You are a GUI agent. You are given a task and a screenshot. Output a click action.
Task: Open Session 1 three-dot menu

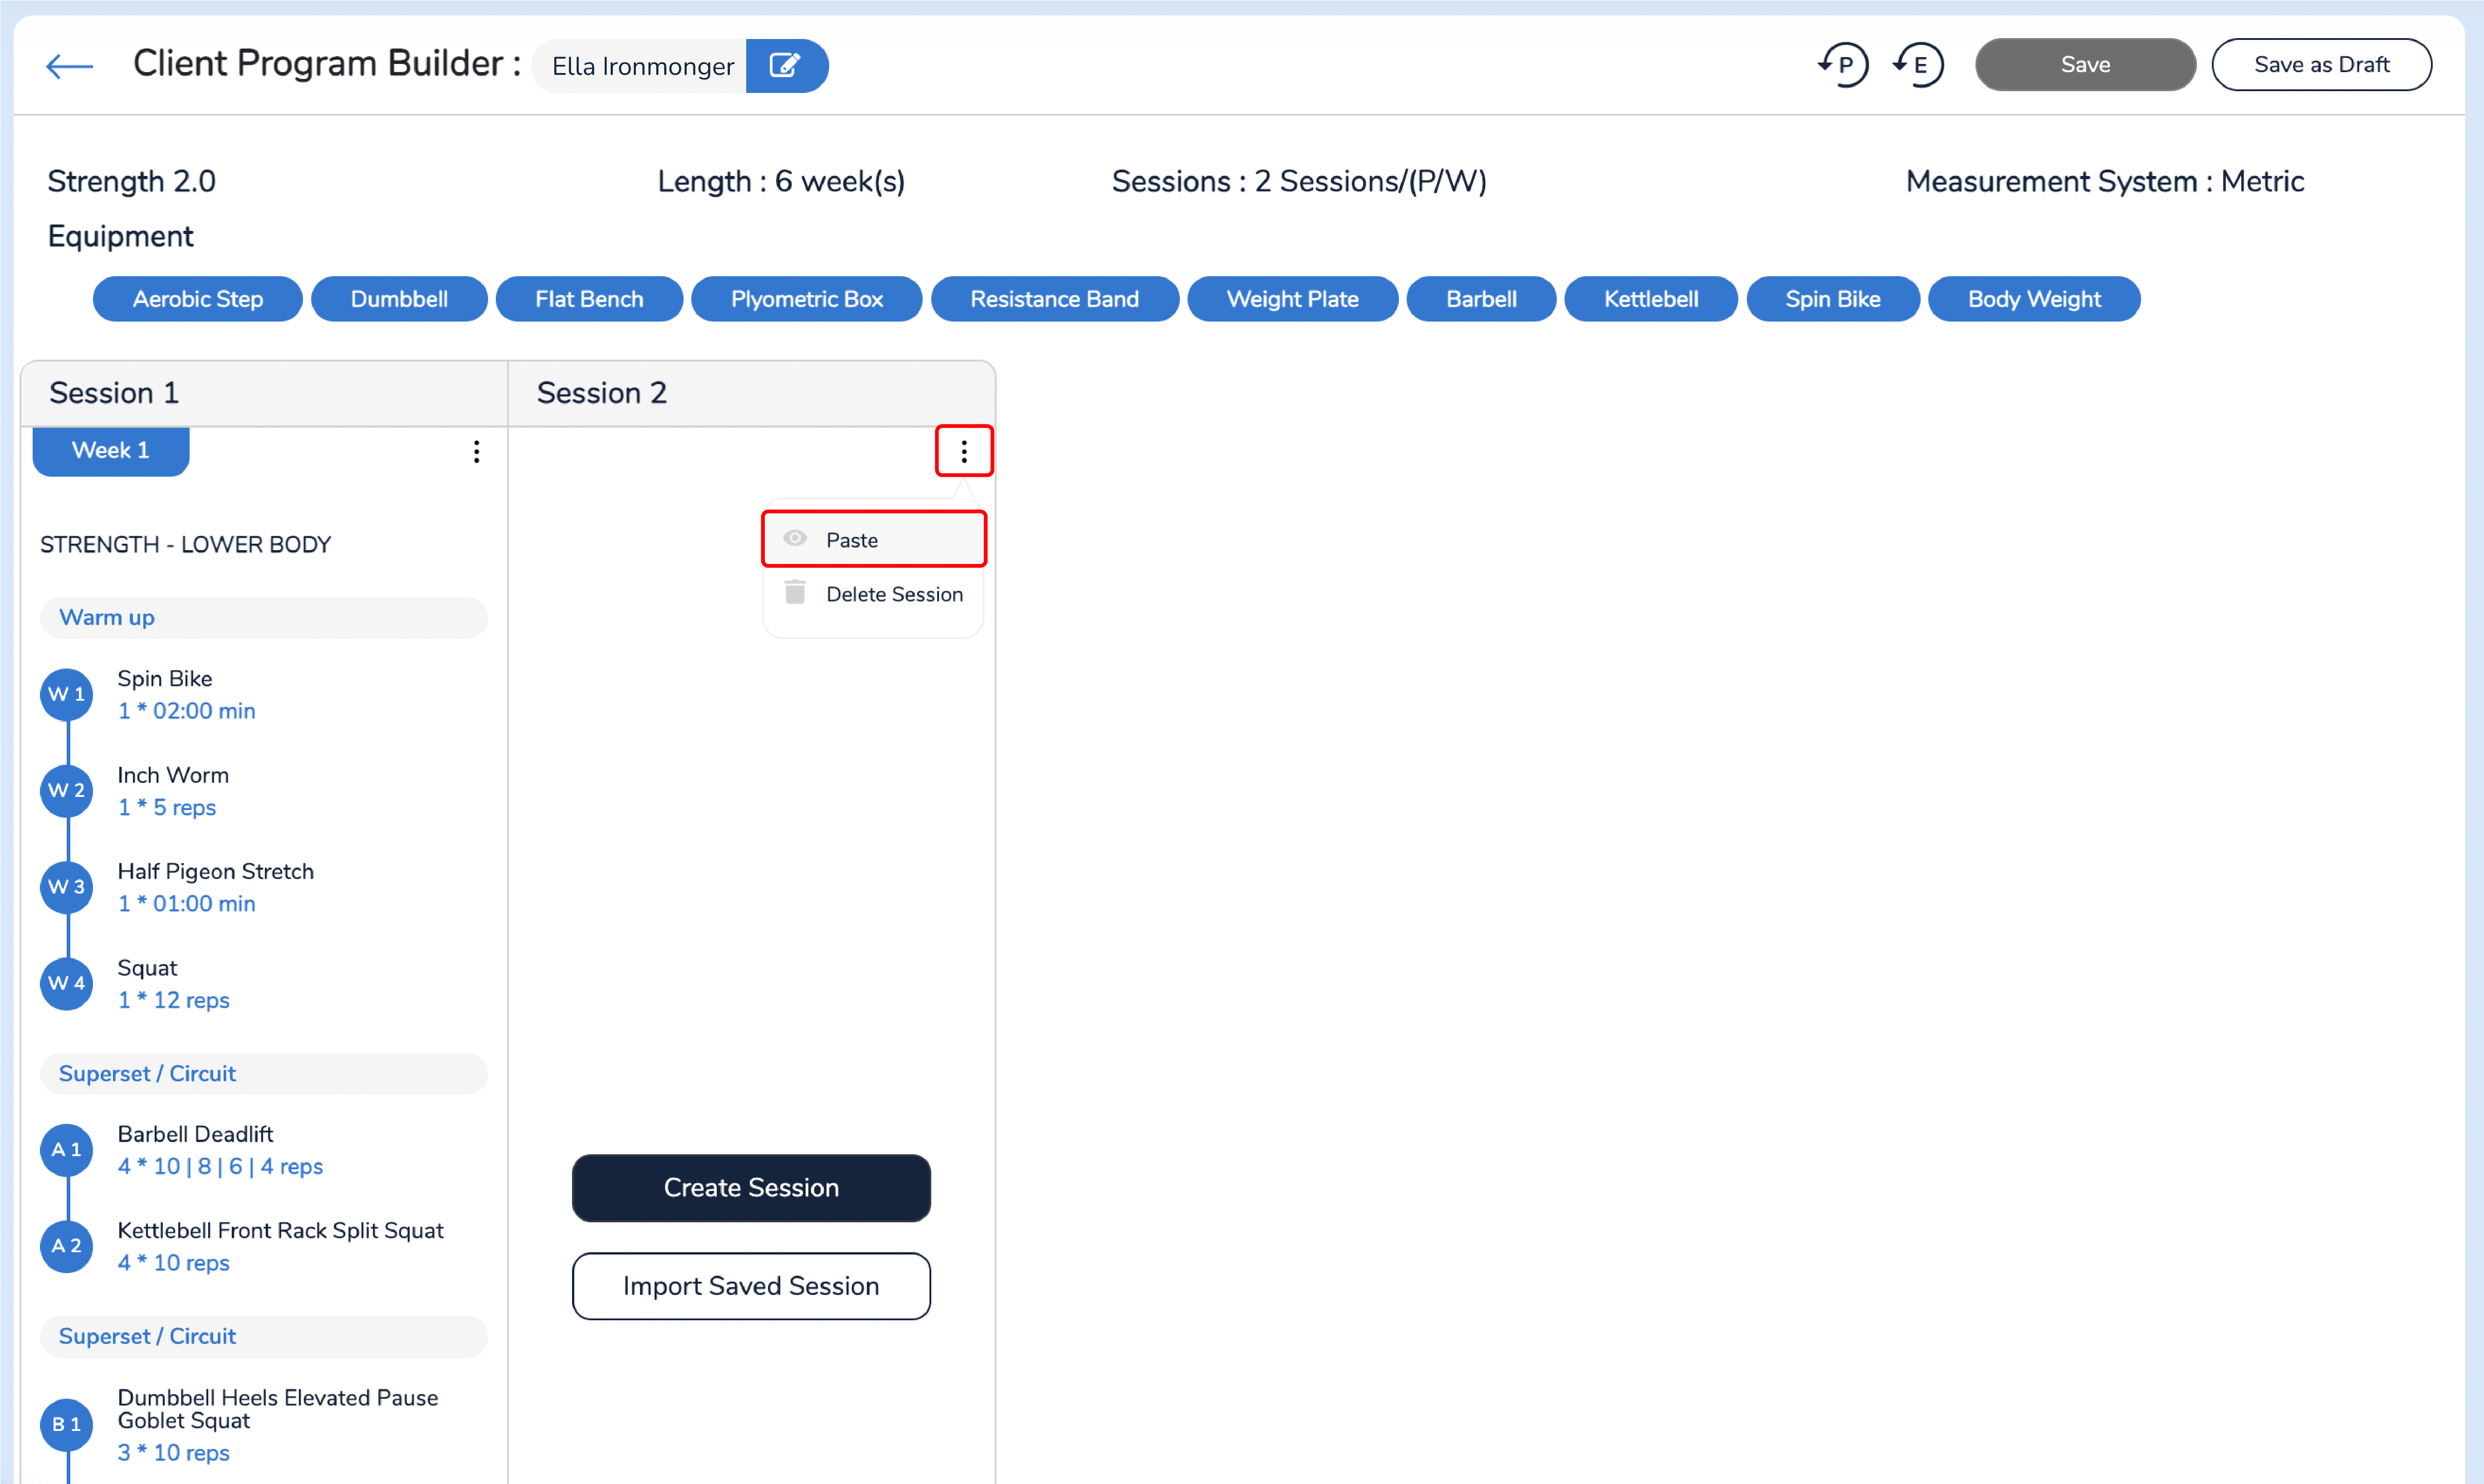click(x=477, y=452)
